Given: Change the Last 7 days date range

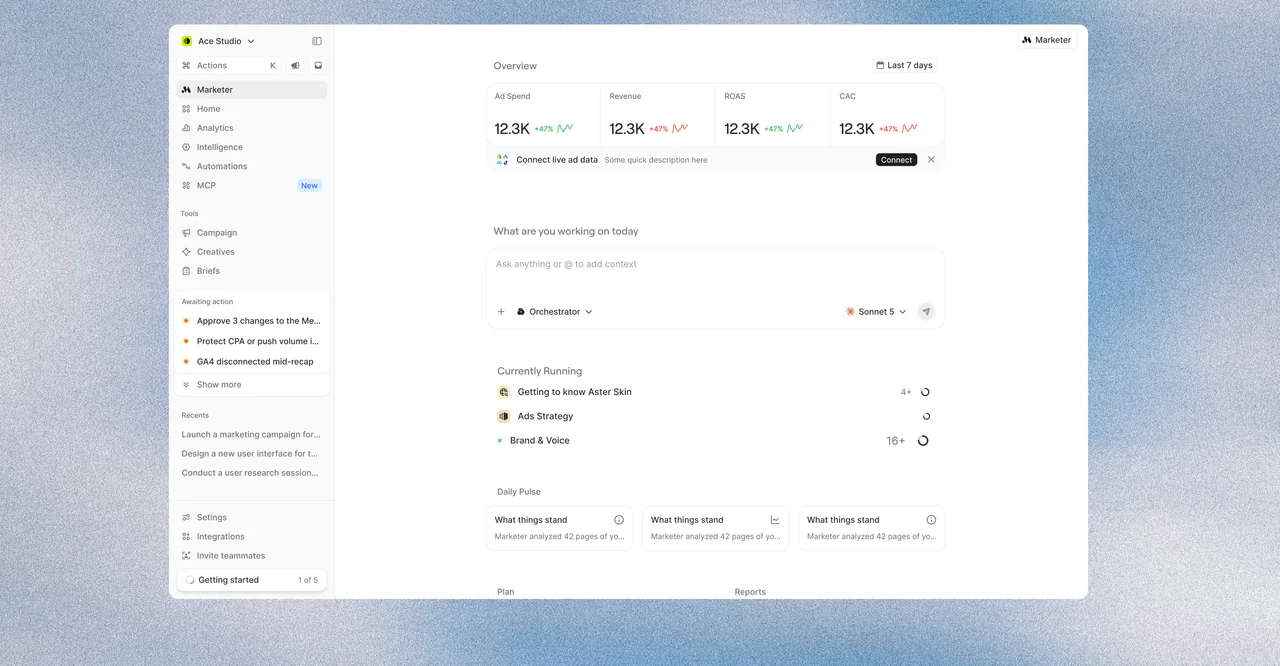Looking at the screenshot, I should pos(904,66).
